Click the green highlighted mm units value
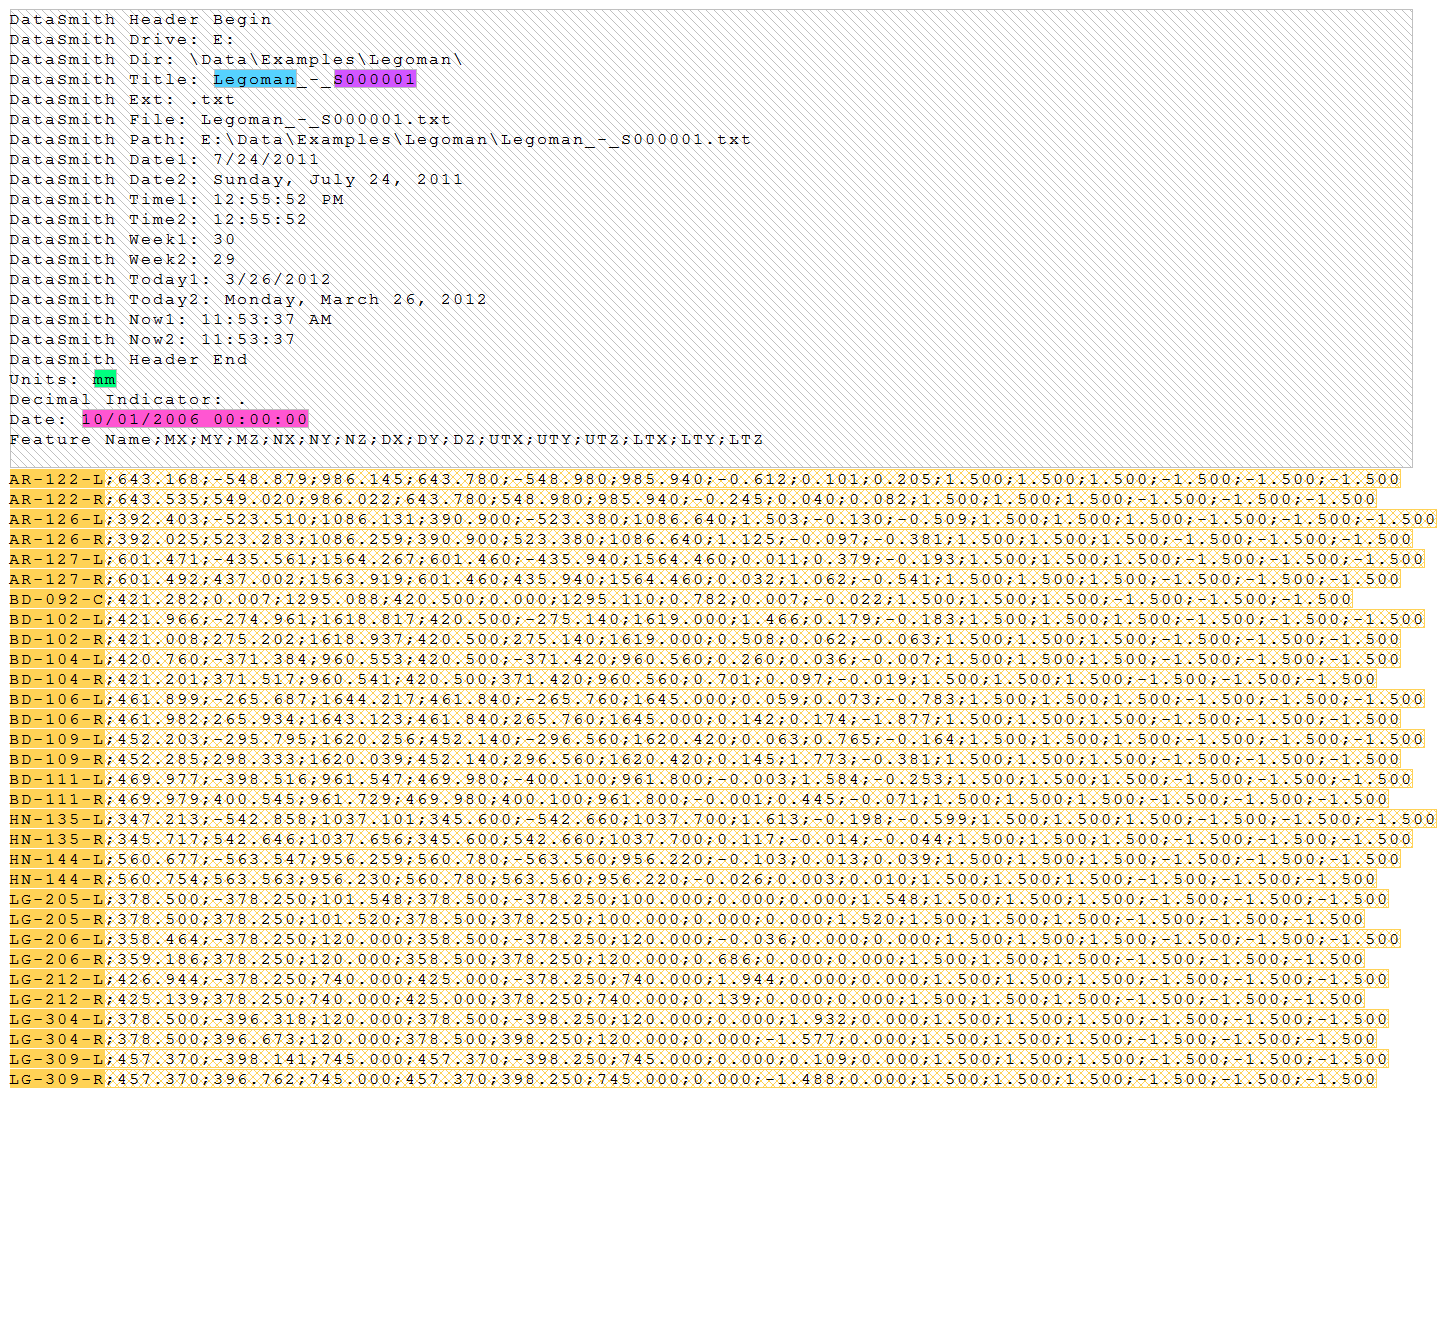The image size is (1446, 1338). coord(104,379)
